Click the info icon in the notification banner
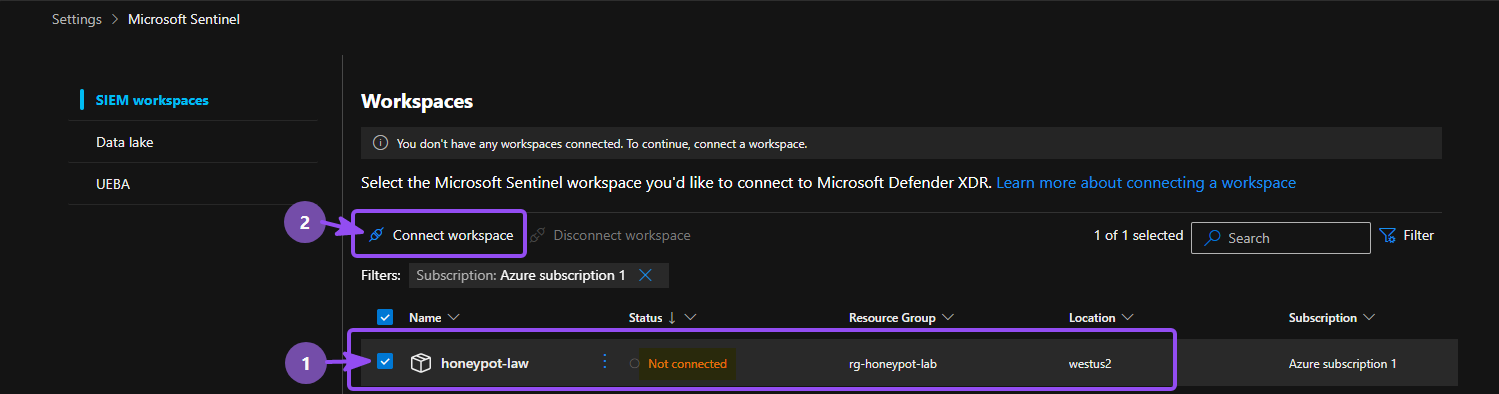The height and width of the screenshot is (394, 1499). [380, 143]
